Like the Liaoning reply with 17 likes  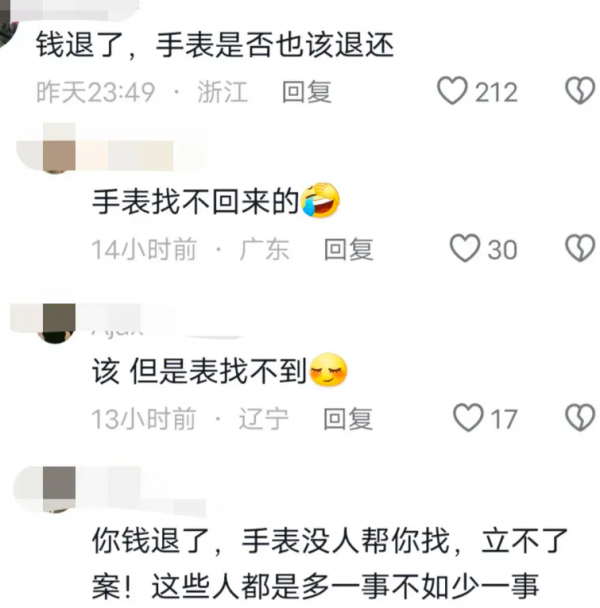468,418
